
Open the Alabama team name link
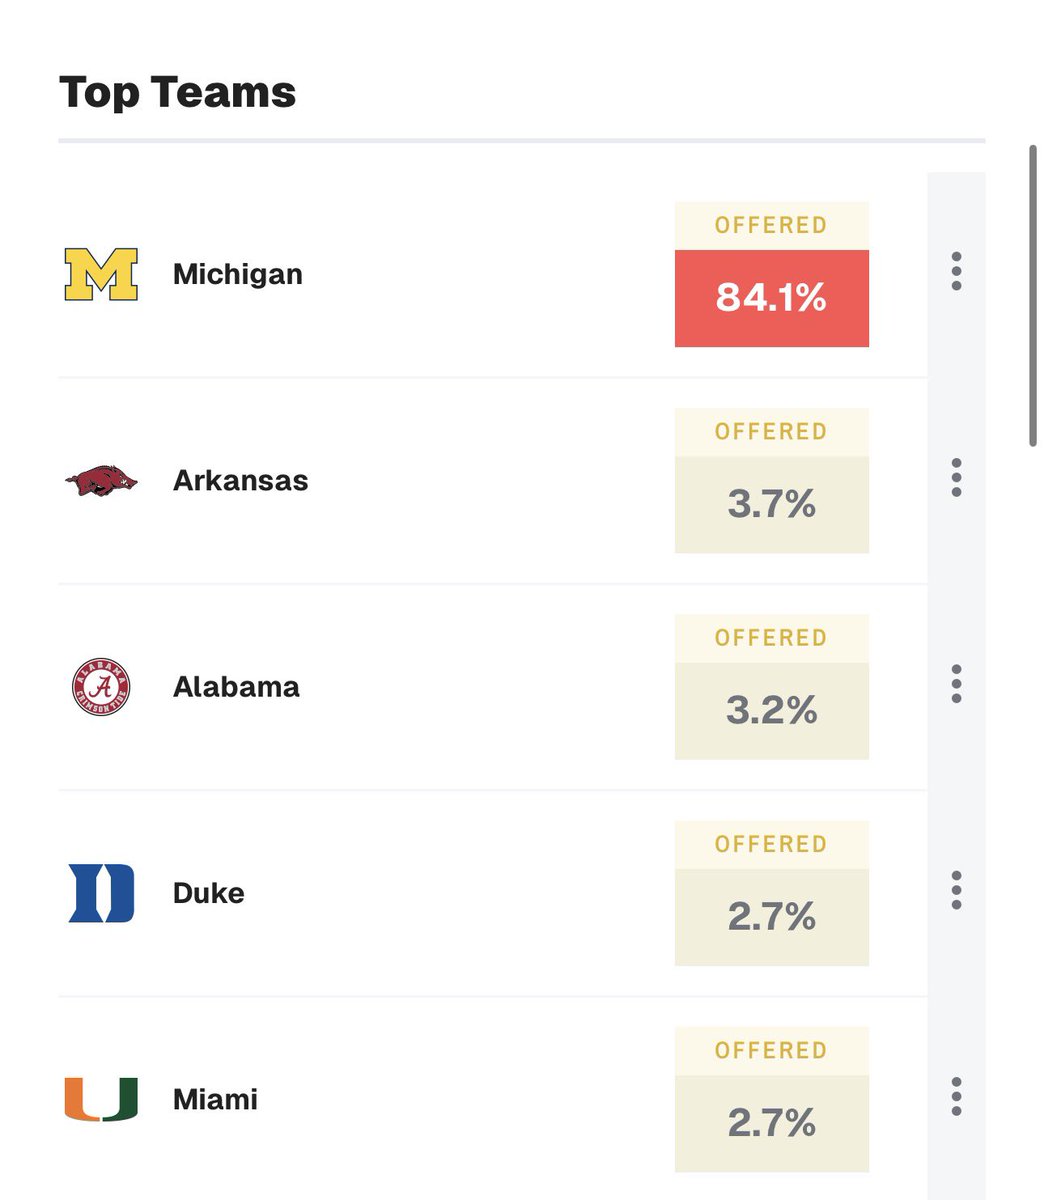click(236, 687)
